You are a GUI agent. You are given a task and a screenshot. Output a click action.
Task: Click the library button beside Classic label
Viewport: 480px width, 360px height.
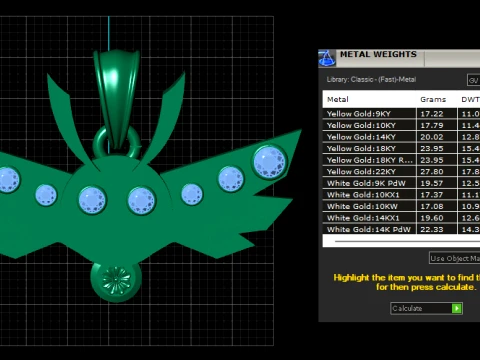(473, 80)
